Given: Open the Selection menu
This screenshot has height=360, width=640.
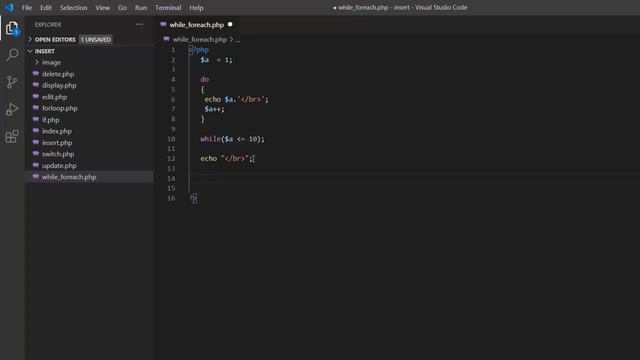Looking at the screenshot, I should click(x=73, y=8).
